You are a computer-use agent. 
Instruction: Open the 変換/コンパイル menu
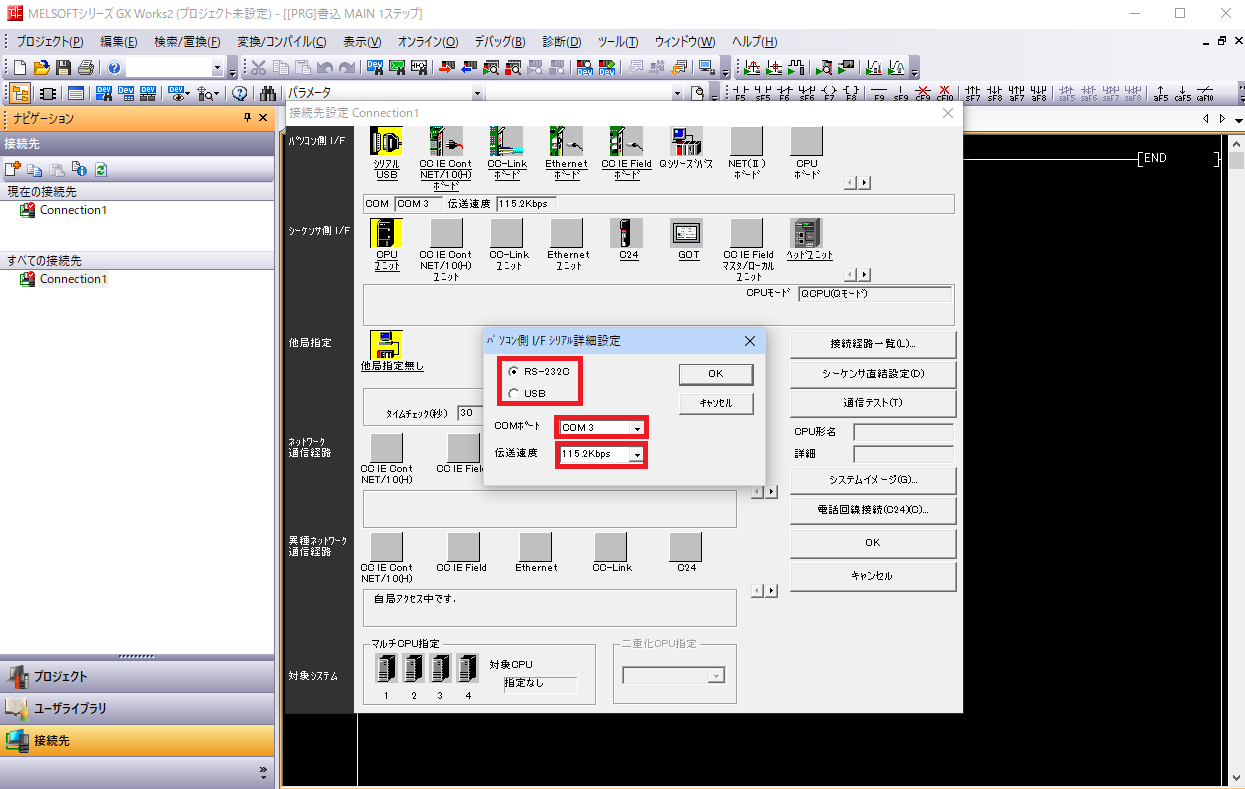coord(282,42)
